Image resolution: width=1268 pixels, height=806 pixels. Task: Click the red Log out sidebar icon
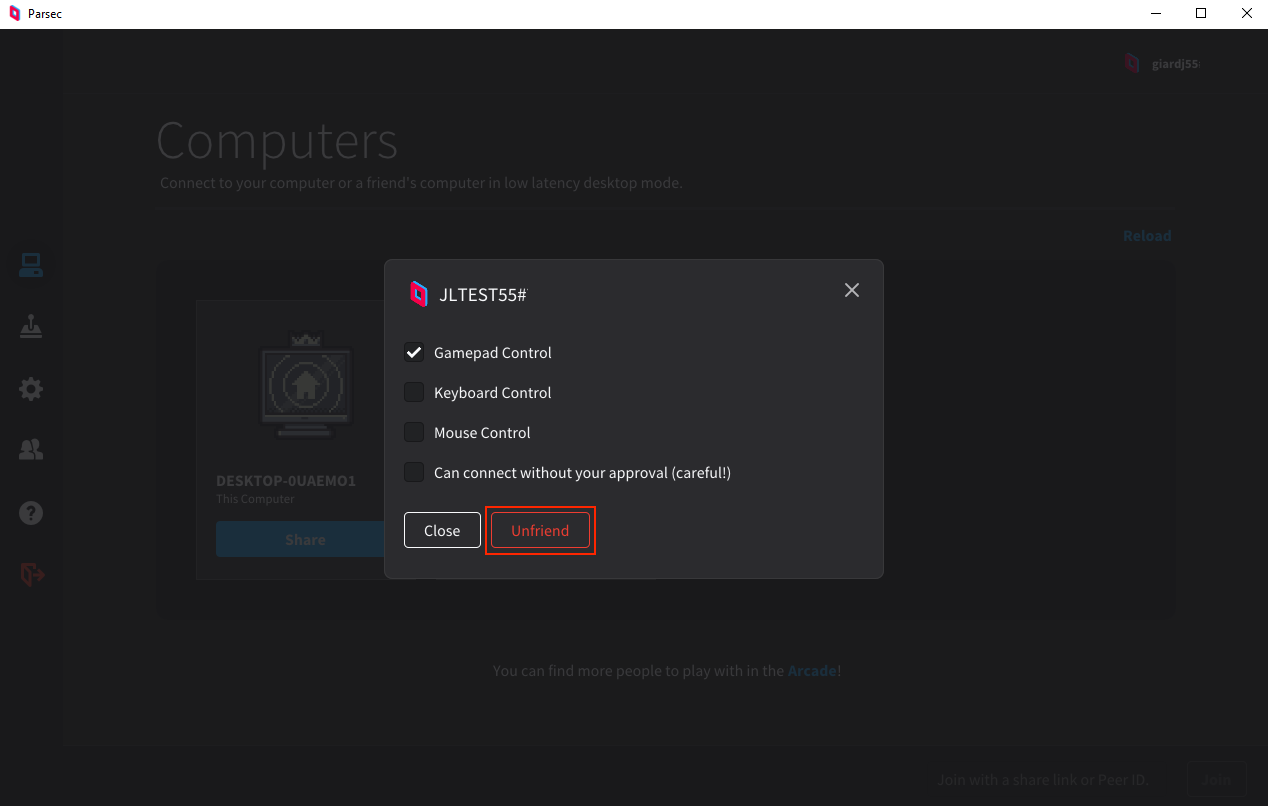pos(32,574)
